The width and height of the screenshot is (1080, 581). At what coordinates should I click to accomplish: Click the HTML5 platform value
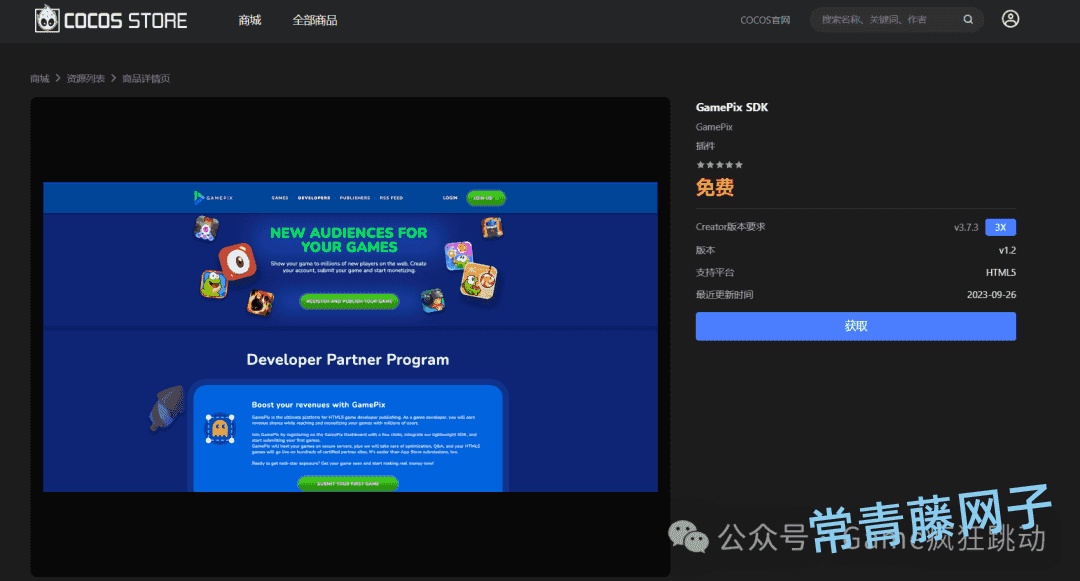1001,273
